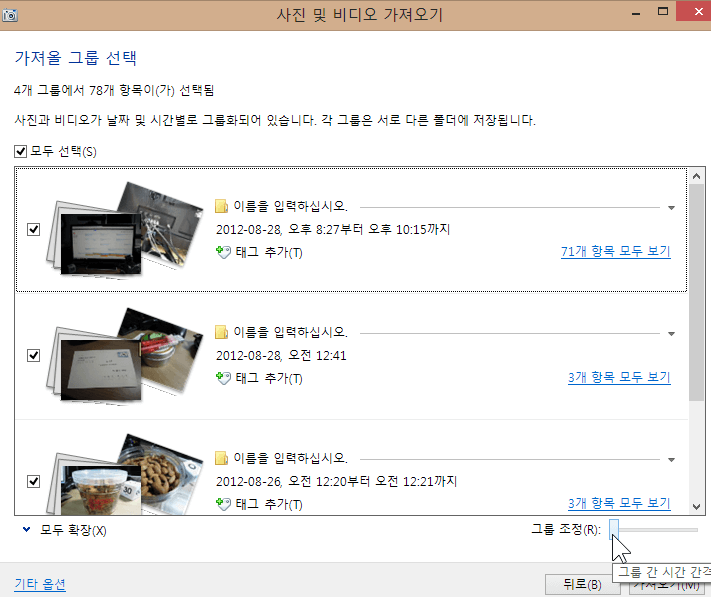Open the dropdown arrow of the 2012-08-26 group

click(672, 460)
